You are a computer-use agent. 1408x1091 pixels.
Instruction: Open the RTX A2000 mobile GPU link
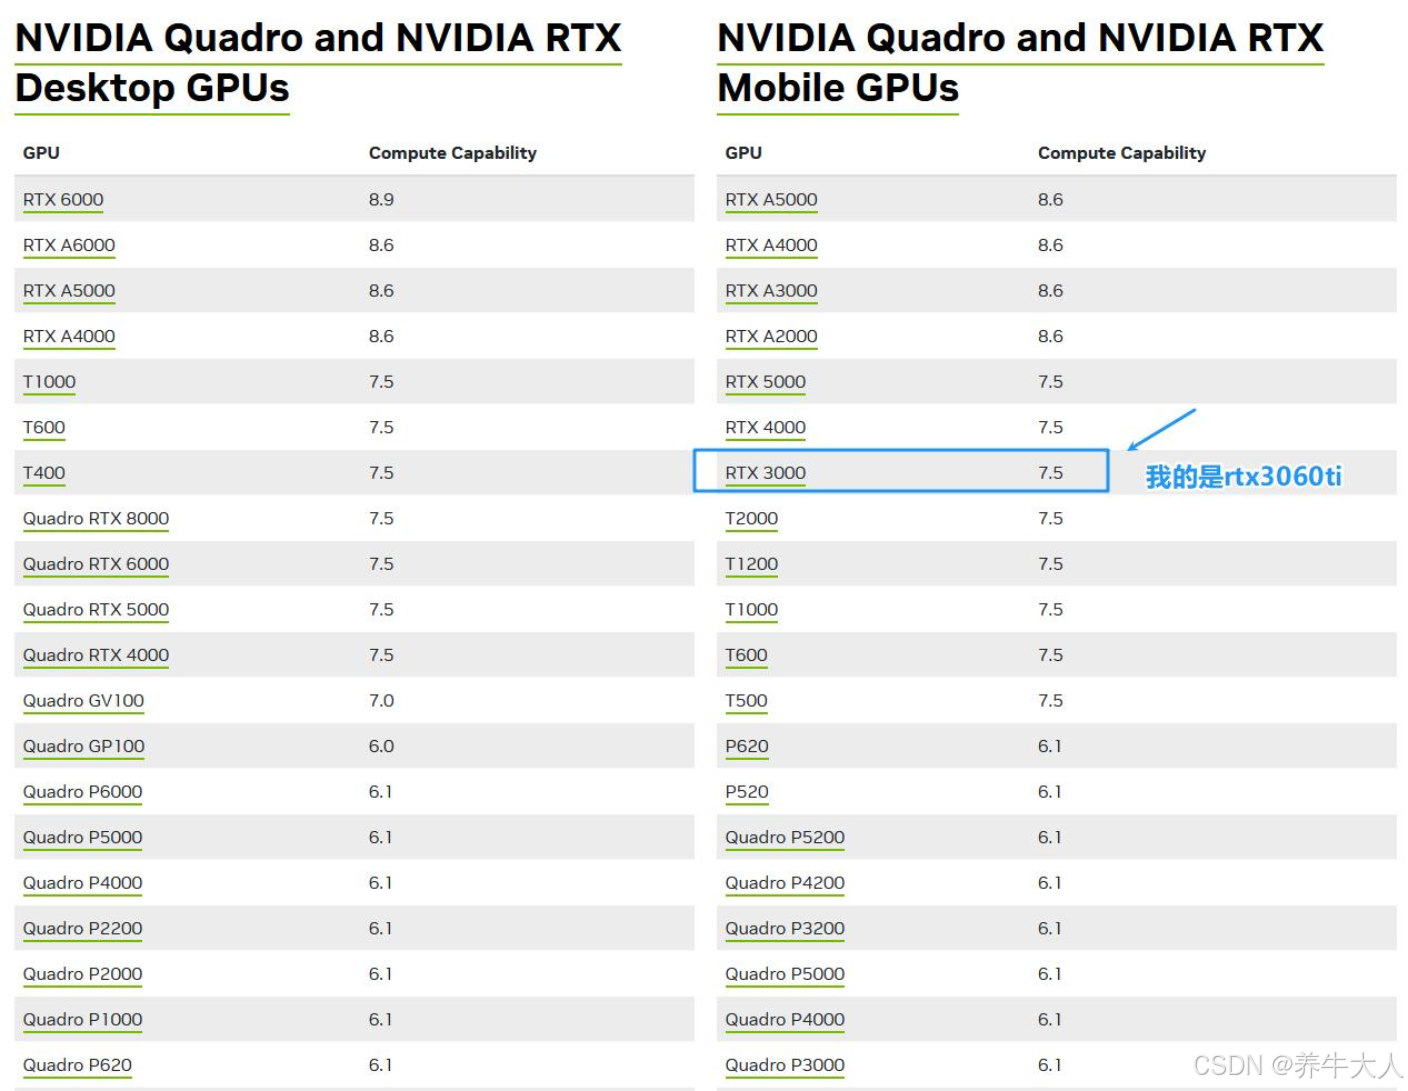tap(771, 336)
